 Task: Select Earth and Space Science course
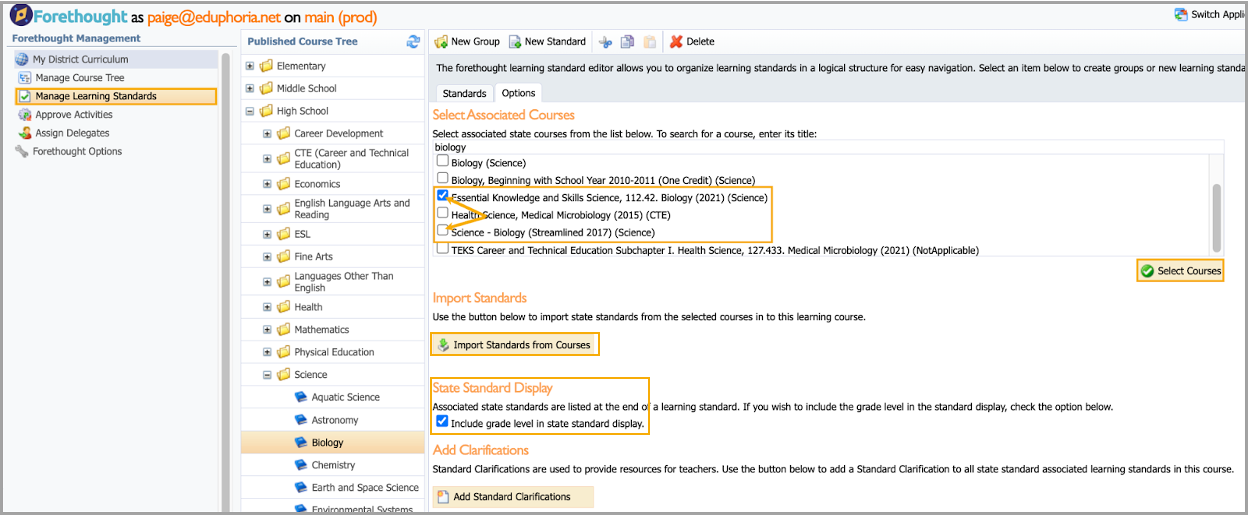tap(365, 487)
